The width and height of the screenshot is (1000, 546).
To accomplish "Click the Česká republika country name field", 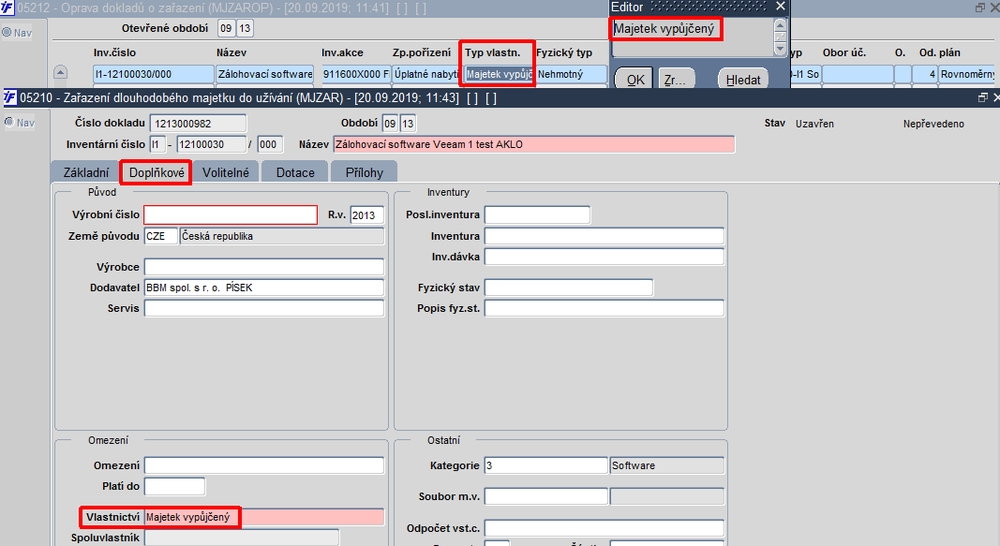I will (282, 236).
